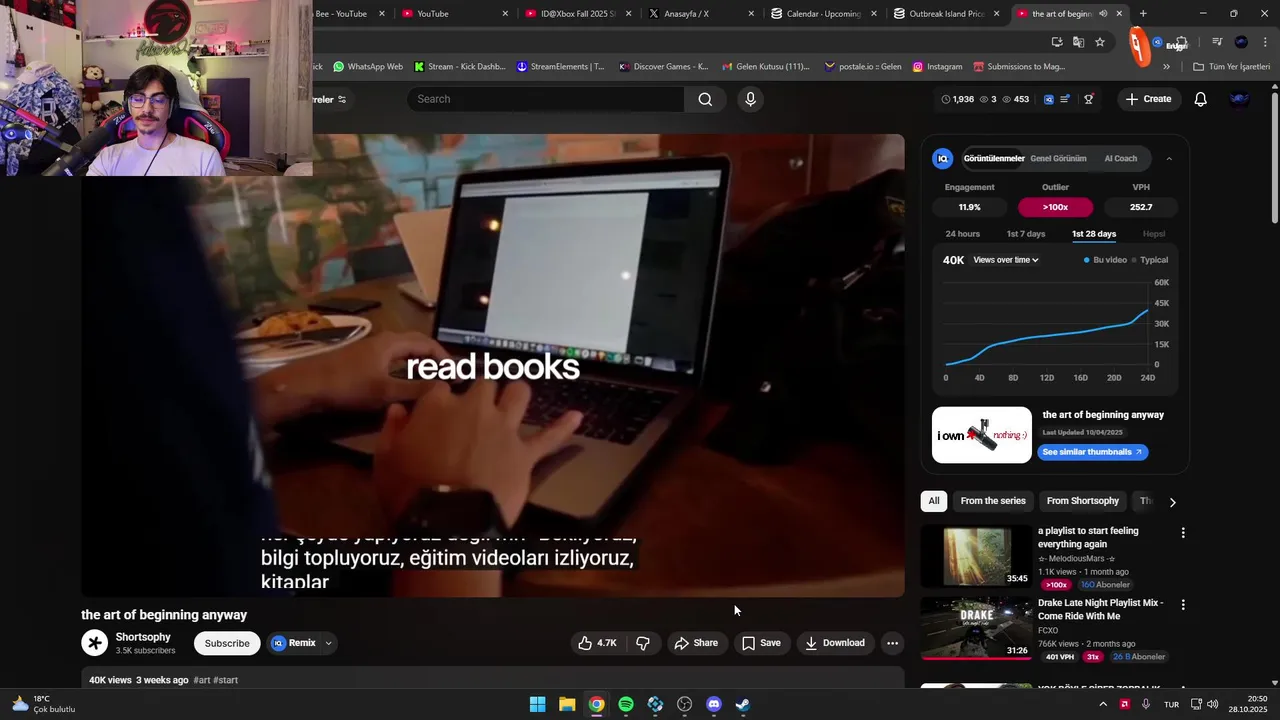Open Chrome media controls icon
This screenshot has height=720, width=1280.
(1217, 42)
